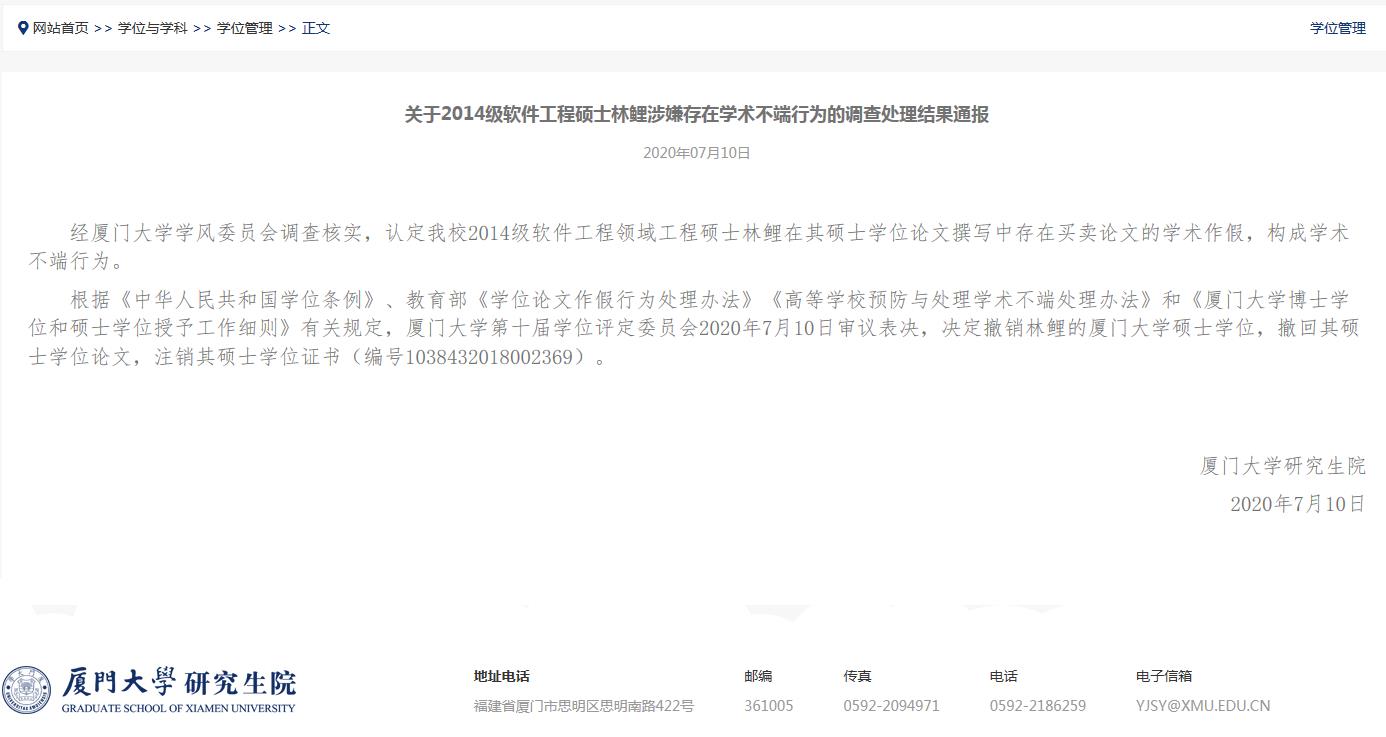1386x737 pixels.
Task: Click phone number 0592-2186259
Action: [x=1038, y=705]
